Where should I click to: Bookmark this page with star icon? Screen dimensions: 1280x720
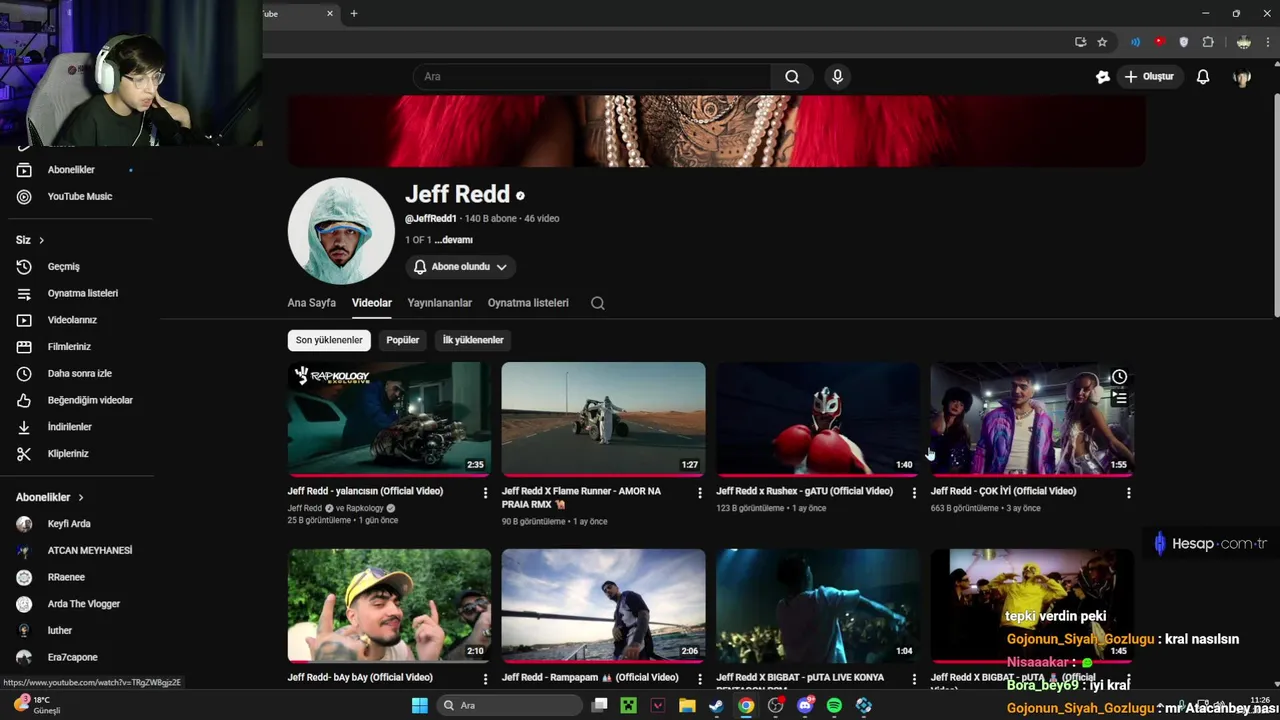coord(1102,42)
